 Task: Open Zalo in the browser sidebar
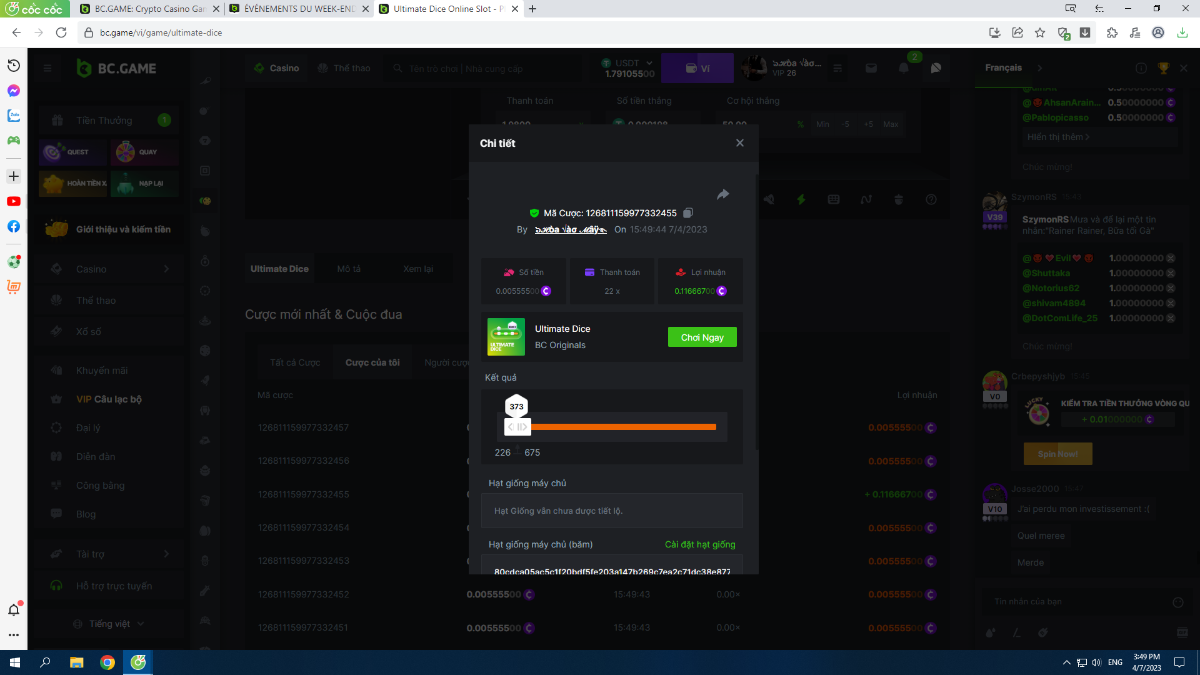14,115
